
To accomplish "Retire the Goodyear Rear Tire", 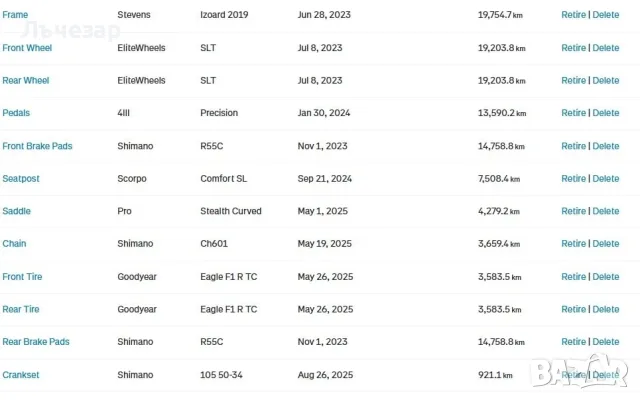I will [573, 309].
